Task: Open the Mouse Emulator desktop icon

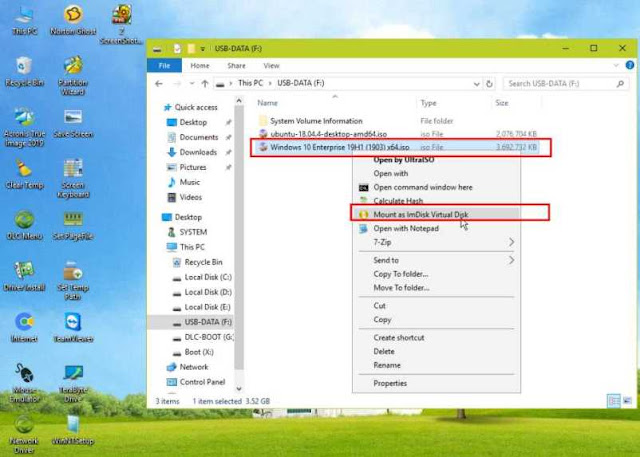Action: (24, 383)
